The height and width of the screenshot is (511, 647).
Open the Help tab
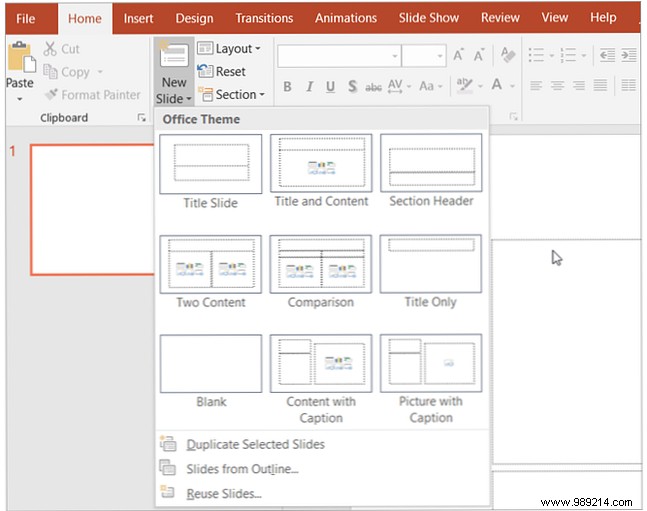click(603, 17)
